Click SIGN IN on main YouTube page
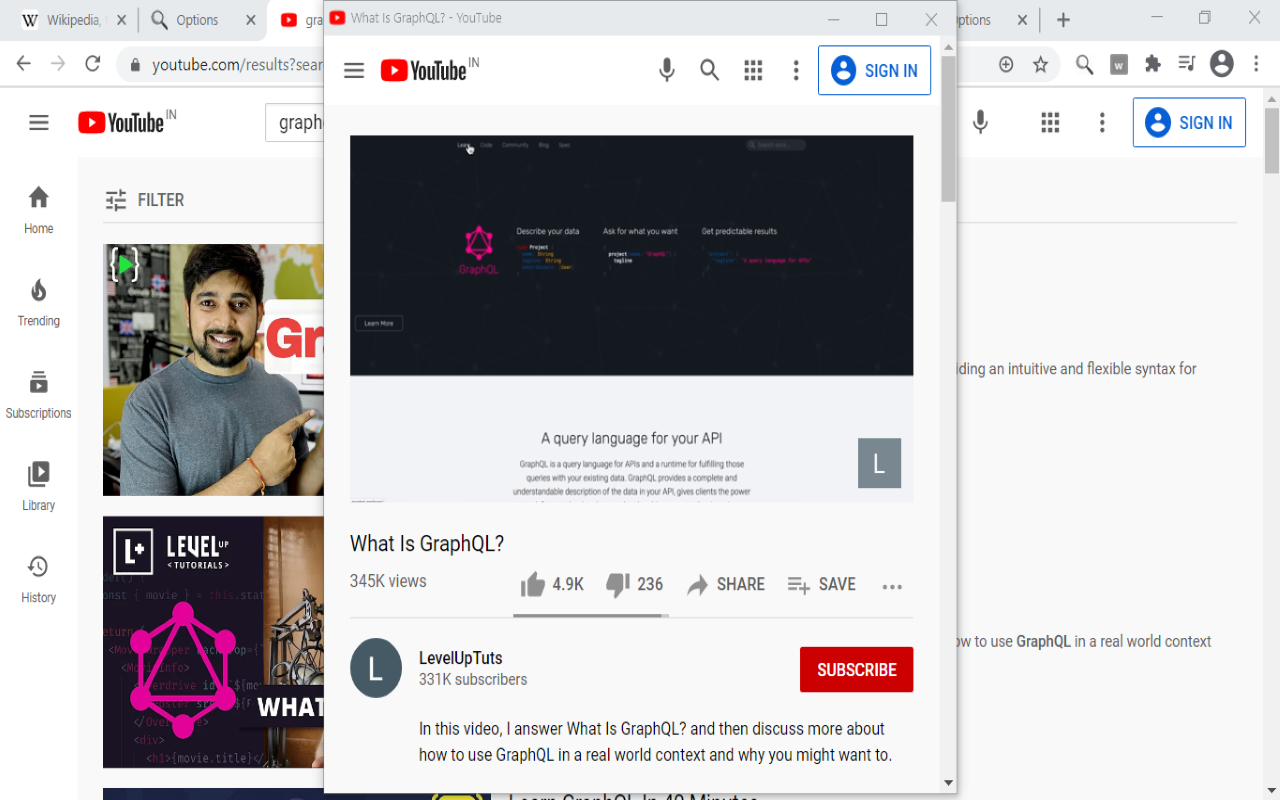This screenshot has height=800, width=1280. [x=1189, y=122]
